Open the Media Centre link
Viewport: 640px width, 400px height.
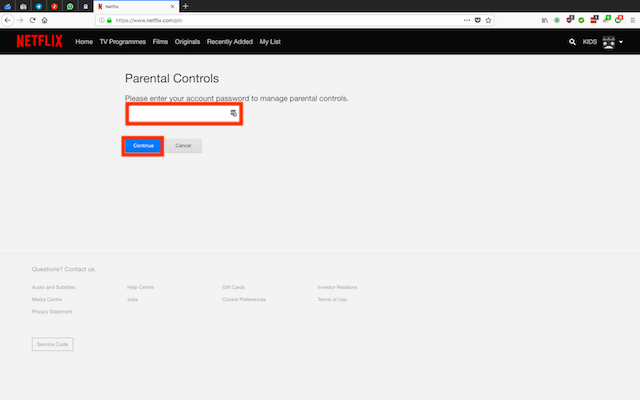(47, 300)
